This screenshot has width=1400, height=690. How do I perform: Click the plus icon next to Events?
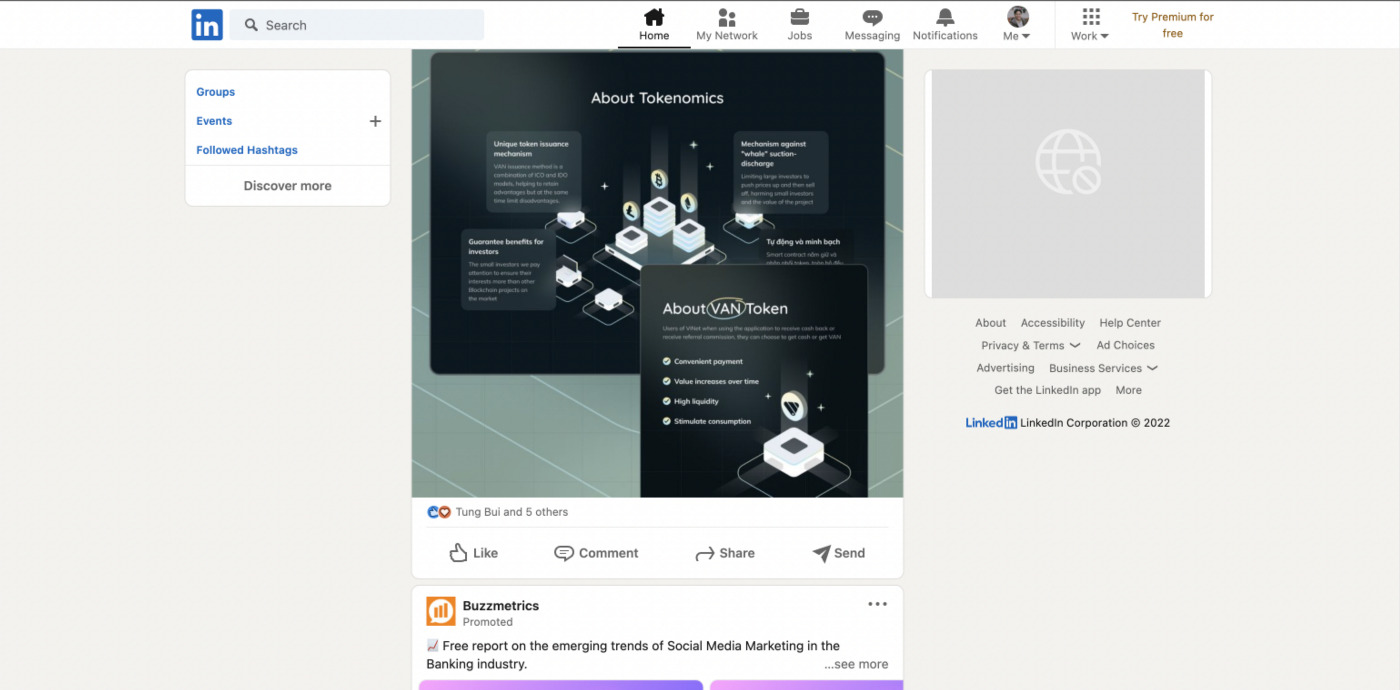[x=375, y=121]
